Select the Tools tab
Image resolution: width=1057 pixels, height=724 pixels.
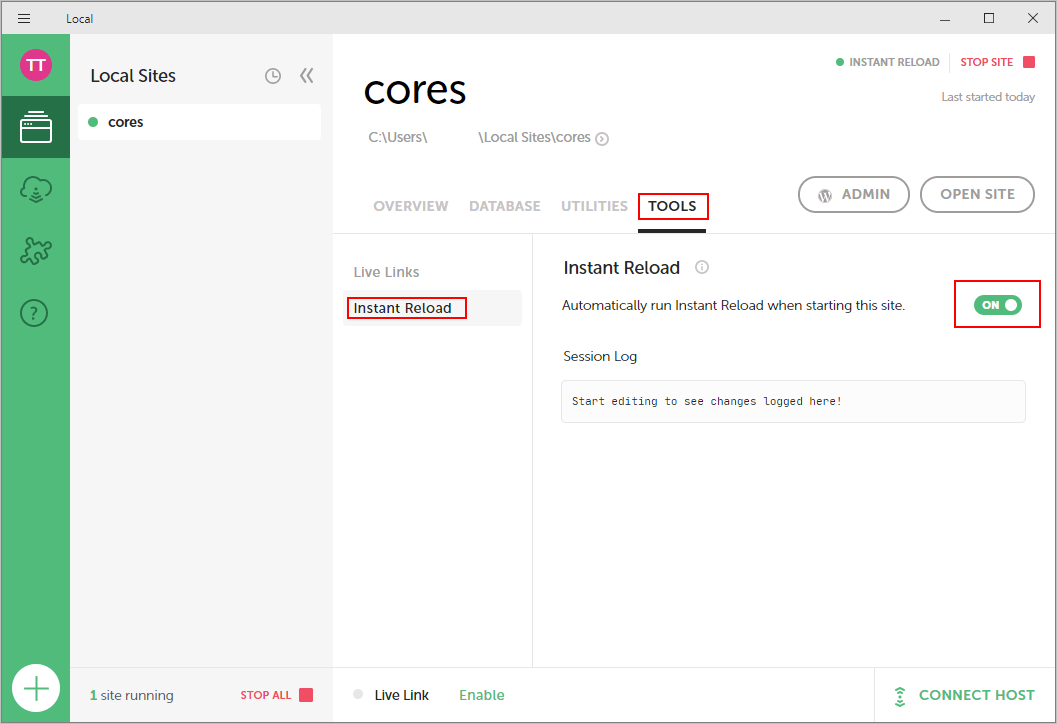click(x=672, y=206)
